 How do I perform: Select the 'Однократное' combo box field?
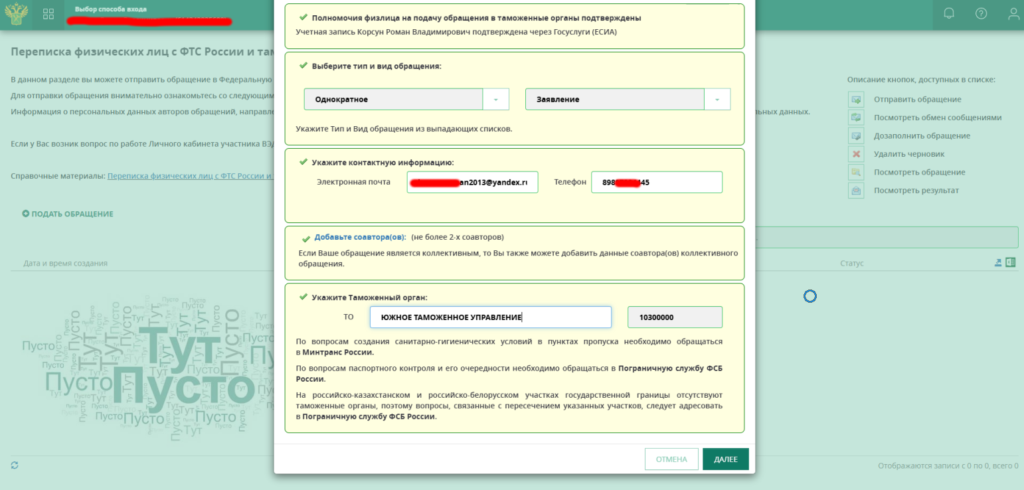[406, 99]
